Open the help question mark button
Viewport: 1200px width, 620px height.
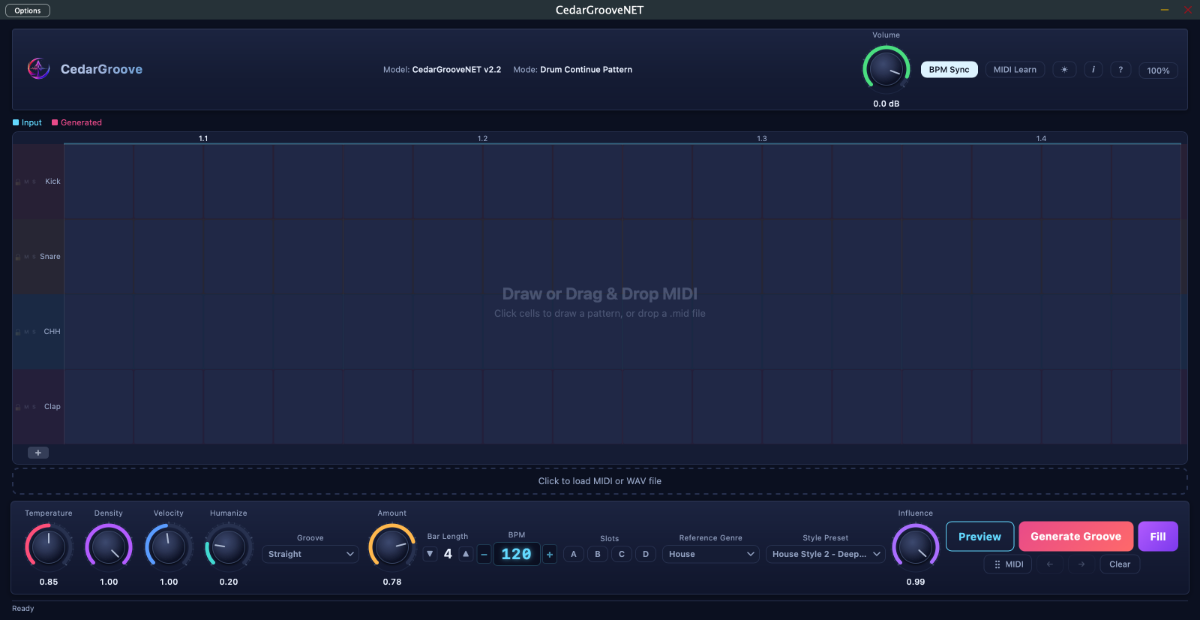coord(1121,70)
